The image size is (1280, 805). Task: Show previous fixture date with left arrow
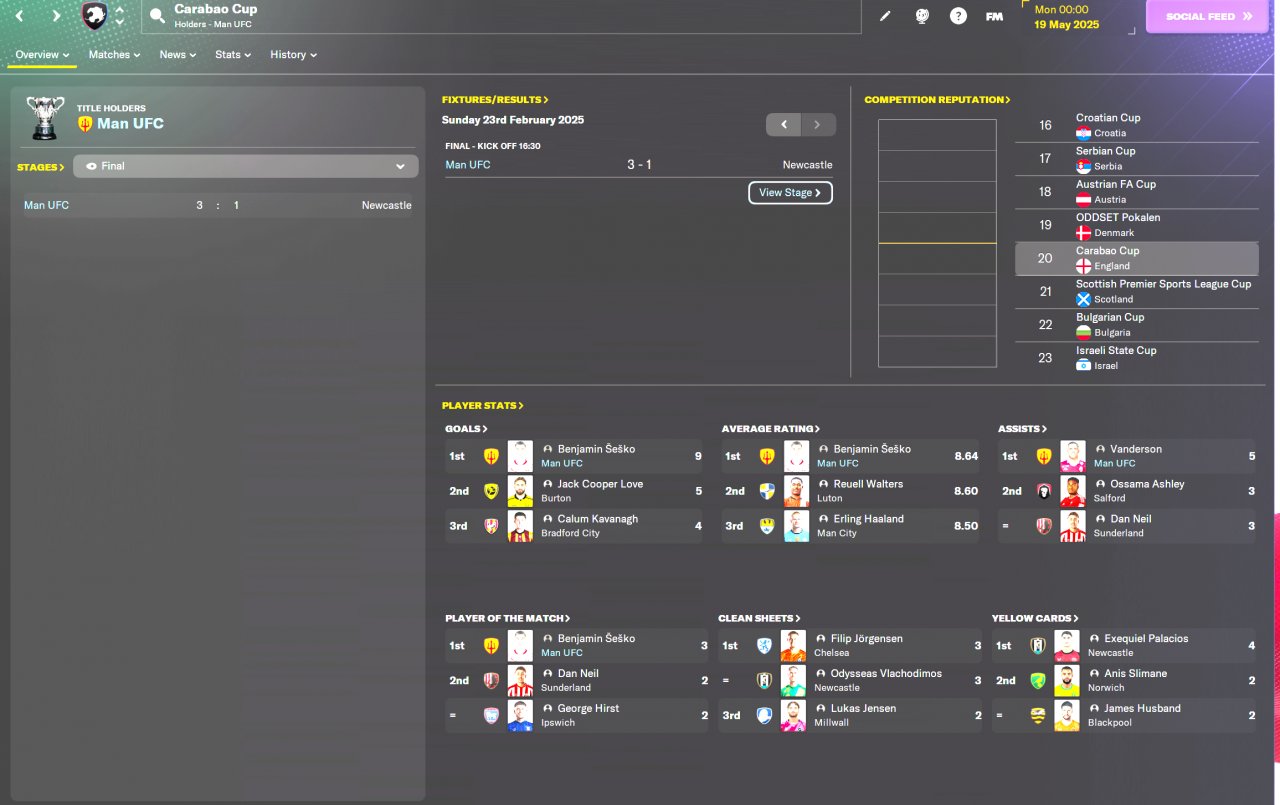784,125
